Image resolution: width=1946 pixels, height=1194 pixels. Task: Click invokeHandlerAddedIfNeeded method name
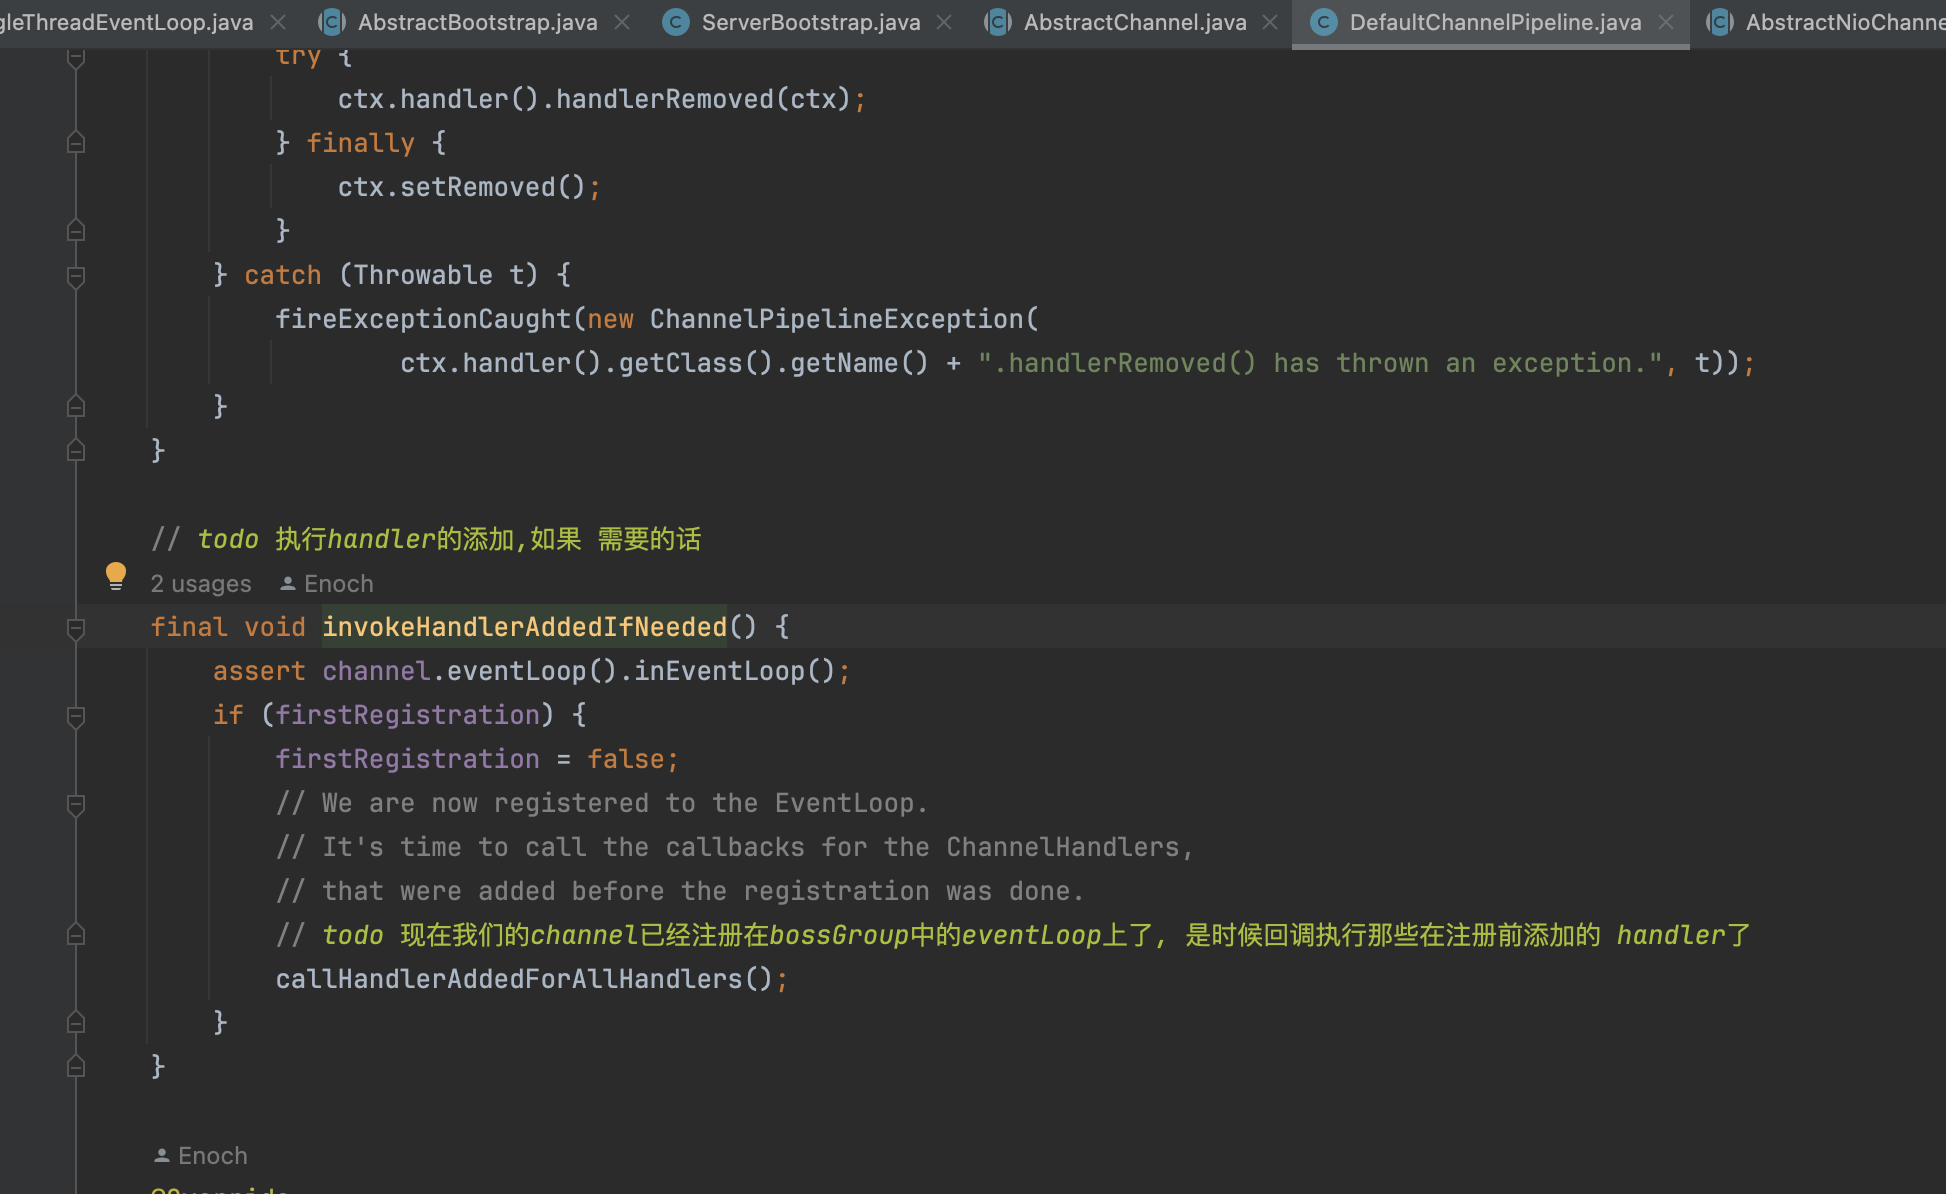[524, 627]
